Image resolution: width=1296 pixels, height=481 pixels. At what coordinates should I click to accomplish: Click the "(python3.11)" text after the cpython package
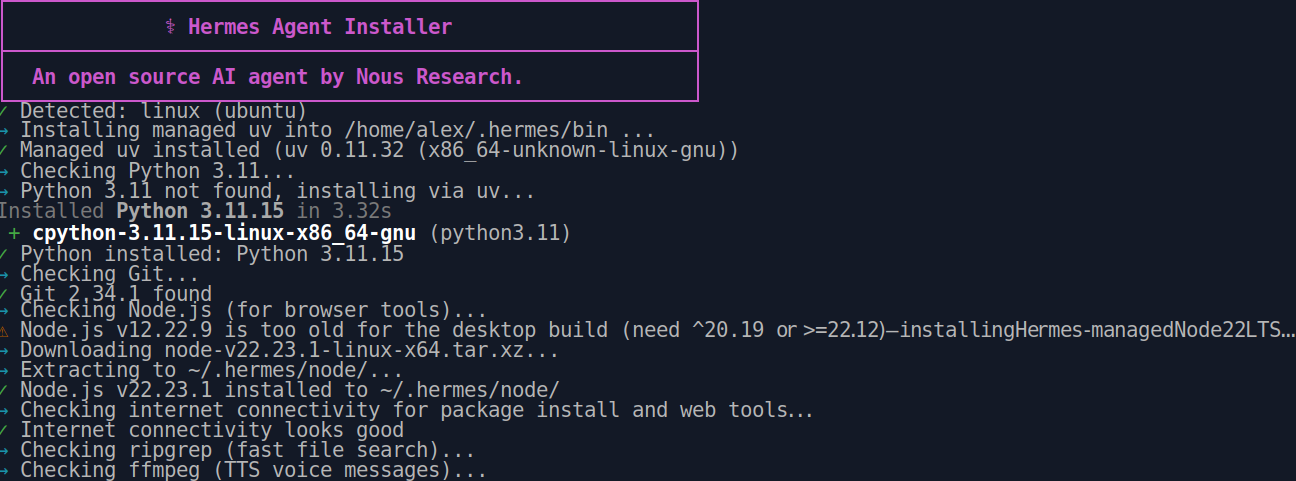click(500, 233)
